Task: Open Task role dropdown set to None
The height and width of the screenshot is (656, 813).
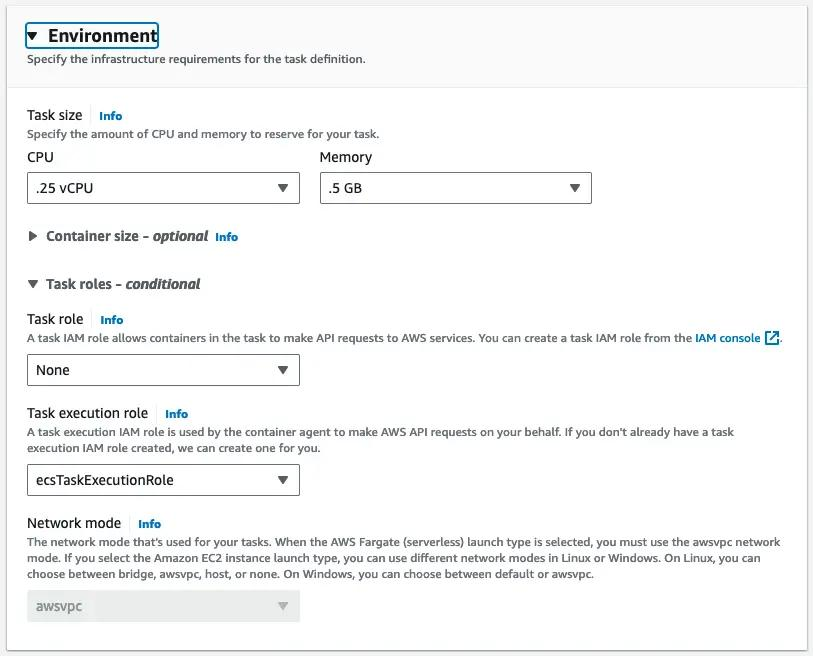Action: click(163, 370)
